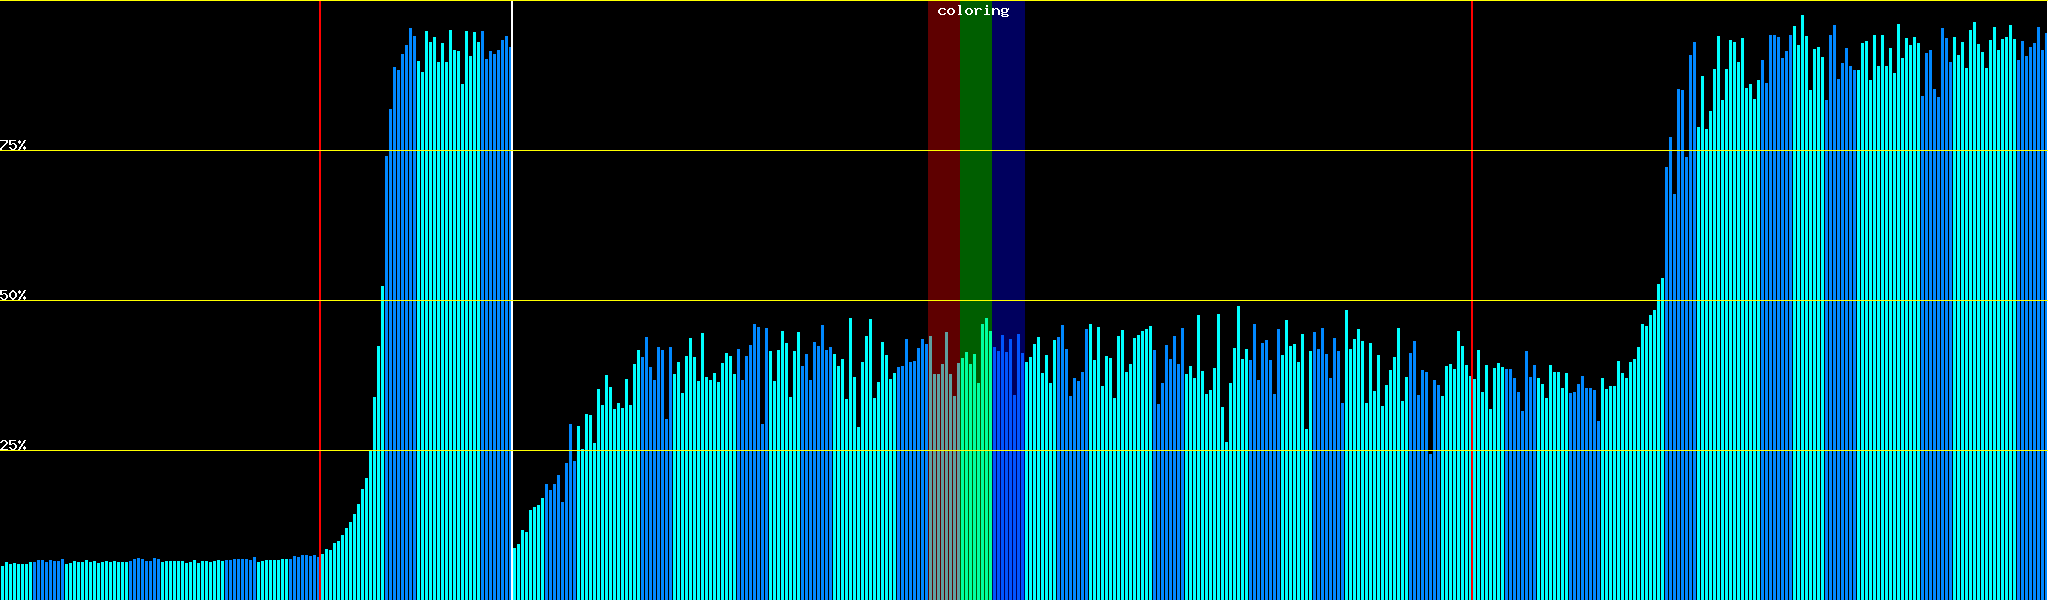2048x600 pixels.
Task: Click the 75% axis label
Action: tap(13, 145)
